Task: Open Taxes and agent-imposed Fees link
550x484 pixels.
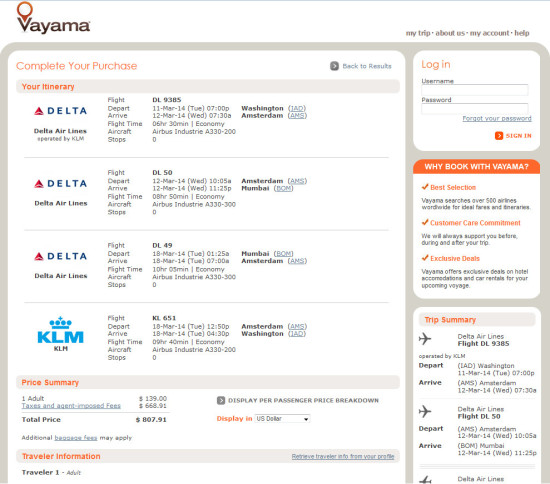Action: pos(71,406)
